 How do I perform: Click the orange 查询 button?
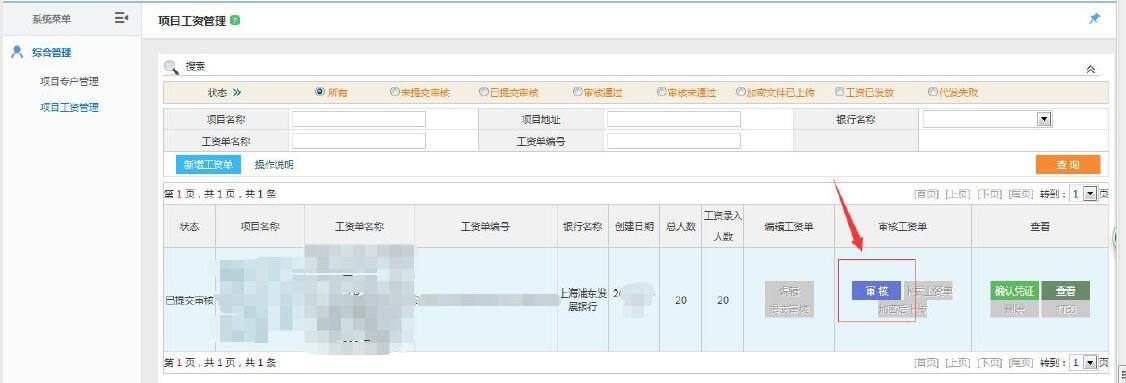[x=1068, y=165]
